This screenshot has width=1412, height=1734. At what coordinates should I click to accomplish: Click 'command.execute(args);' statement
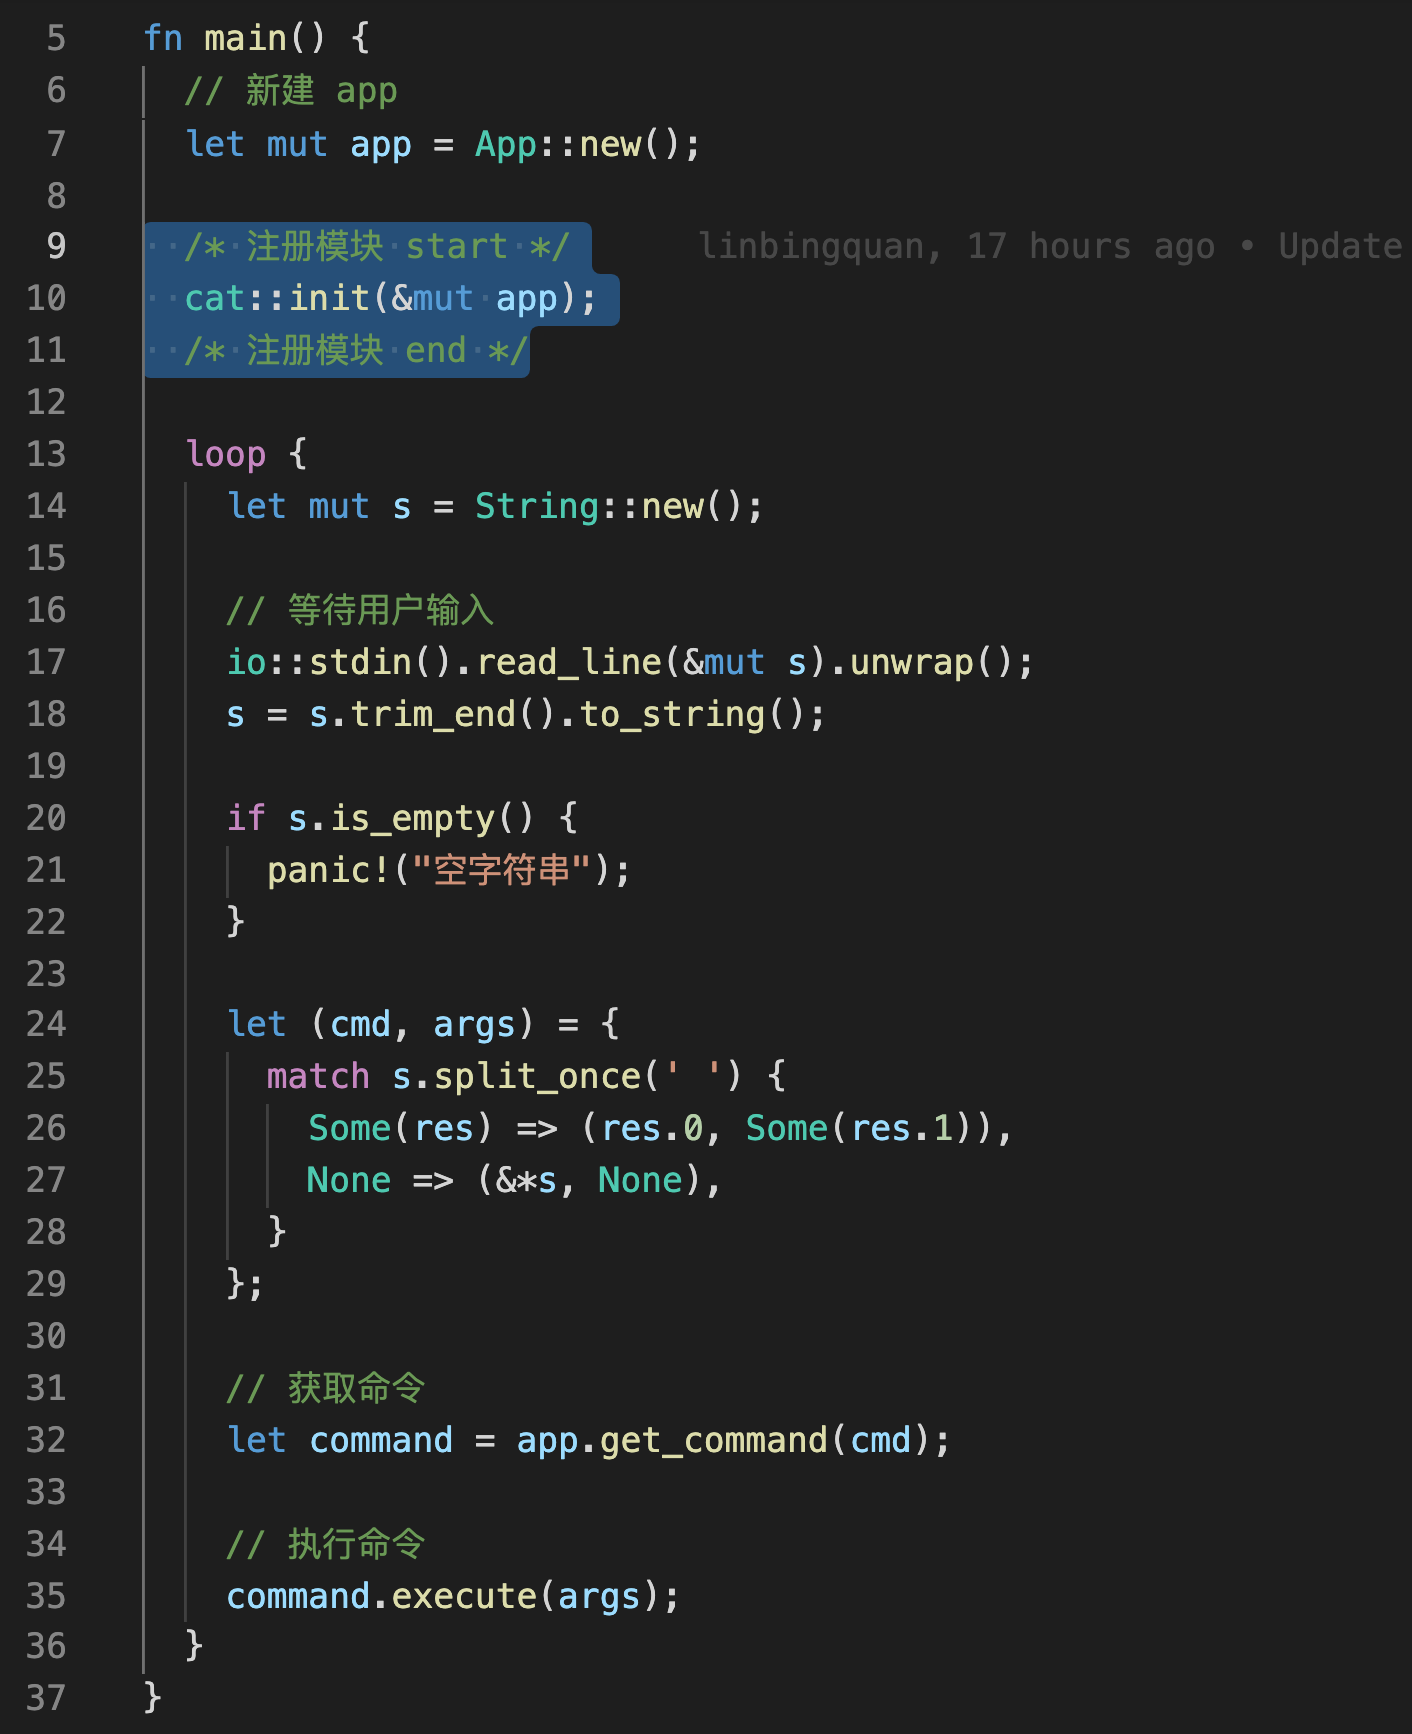click(x=453, y=1596)
